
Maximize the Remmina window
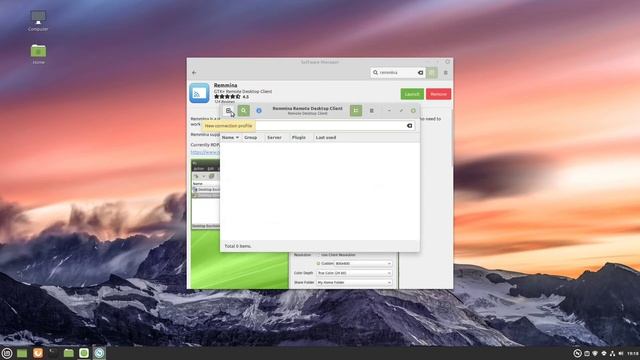tap(401, 111)
